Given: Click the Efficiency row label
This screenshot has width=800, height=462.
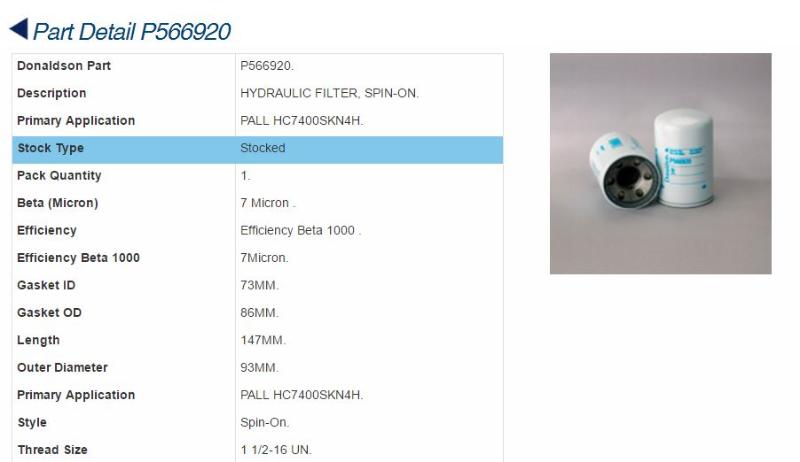Looking at the screenshot, I should point(46,231).
